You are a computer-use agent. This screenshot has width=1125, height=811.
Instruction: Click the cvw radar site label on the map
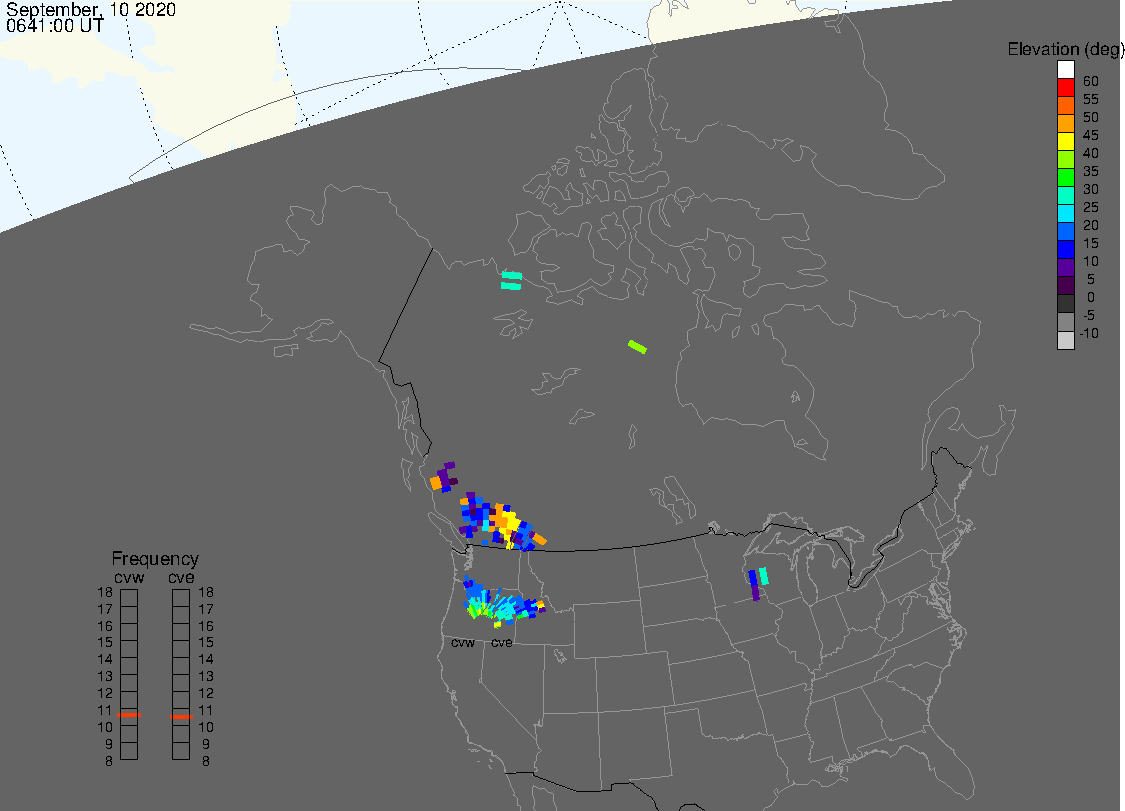point(463,642)
